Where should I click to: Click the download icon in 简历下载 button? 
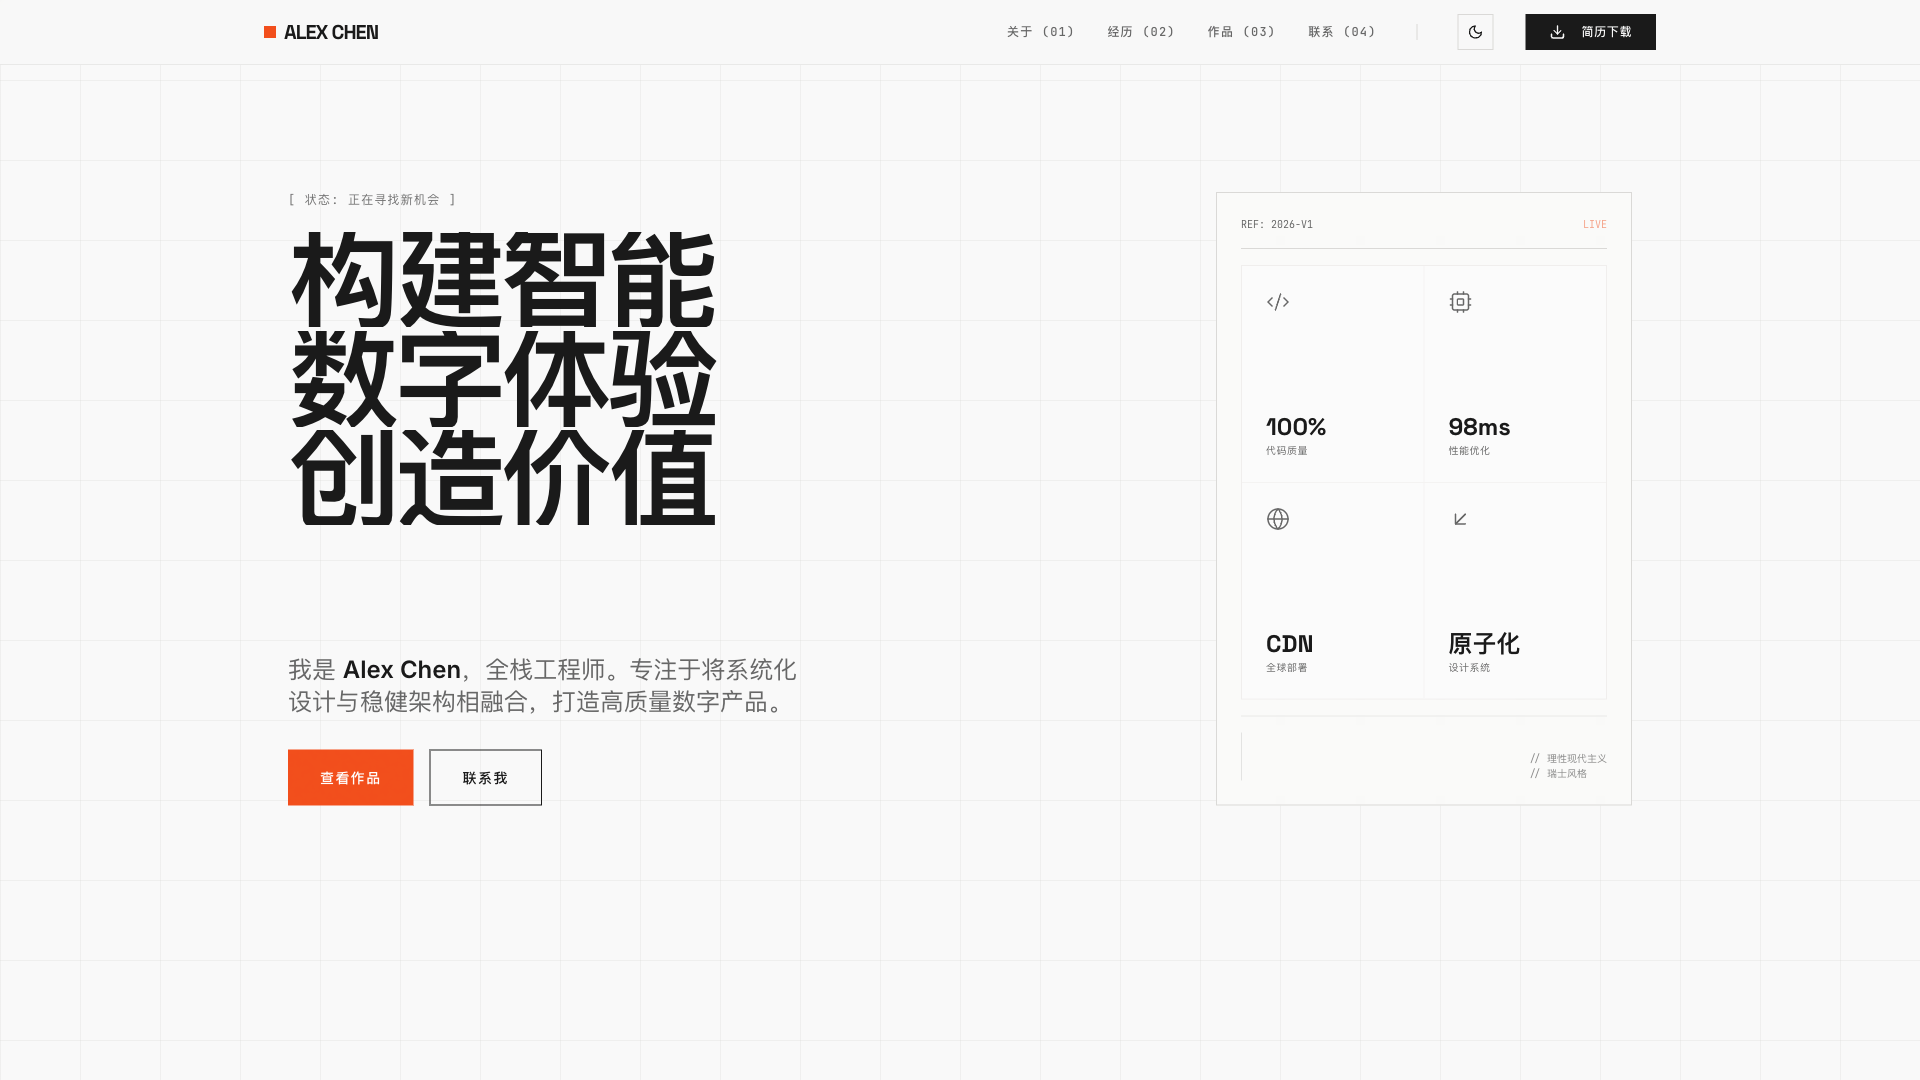coord(1557,31)
